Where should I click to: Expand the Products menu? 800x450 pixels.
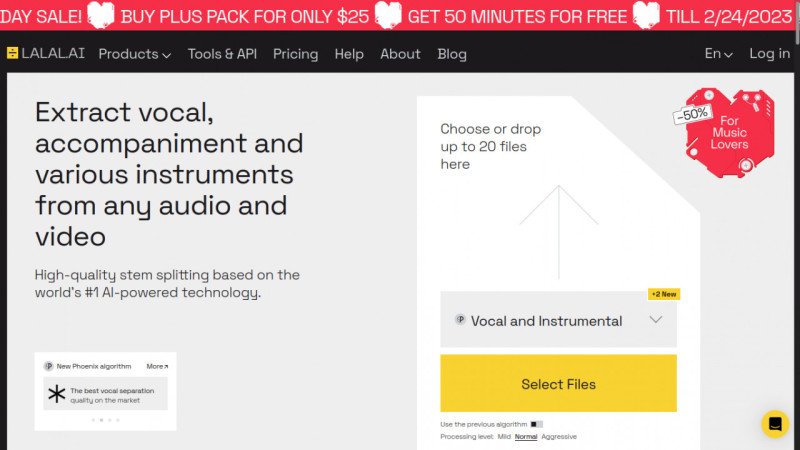(x=134, y=54)
